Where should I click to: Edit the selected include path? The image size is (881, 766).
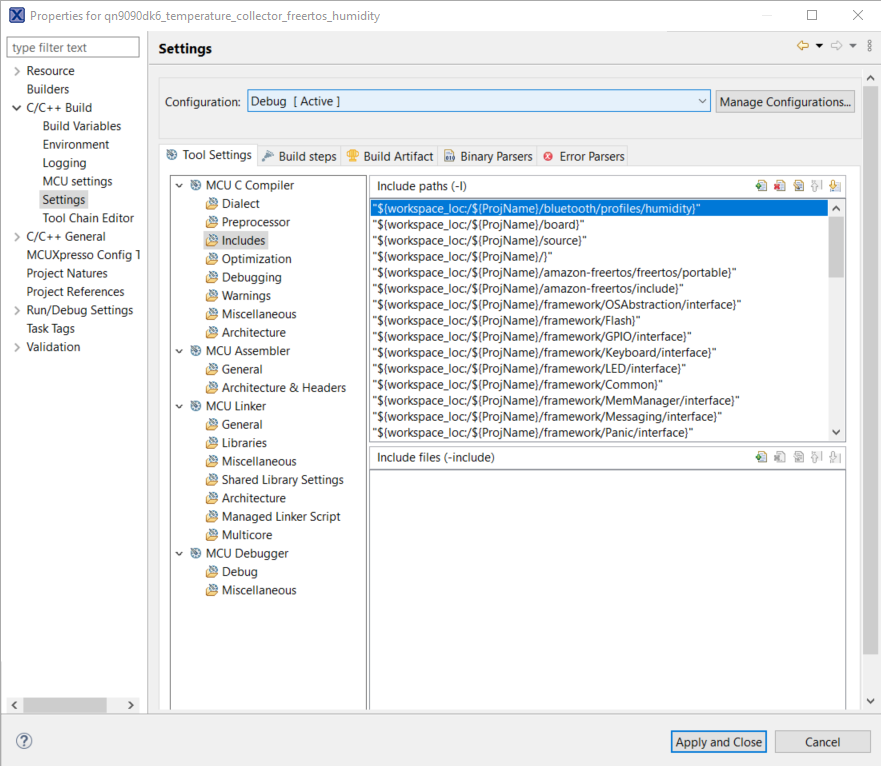[x=798, y=185]
